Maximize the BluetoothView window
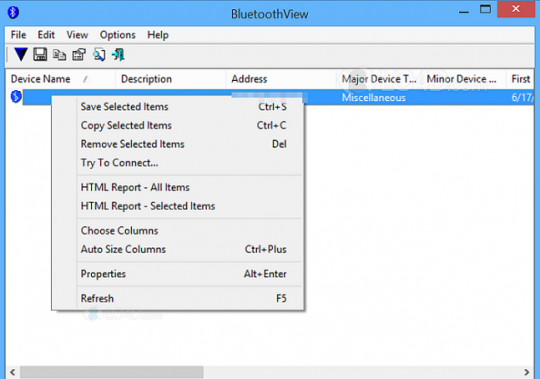Image resolution: width=540 pixels, height=379 pixels. (x=486, y=10)
